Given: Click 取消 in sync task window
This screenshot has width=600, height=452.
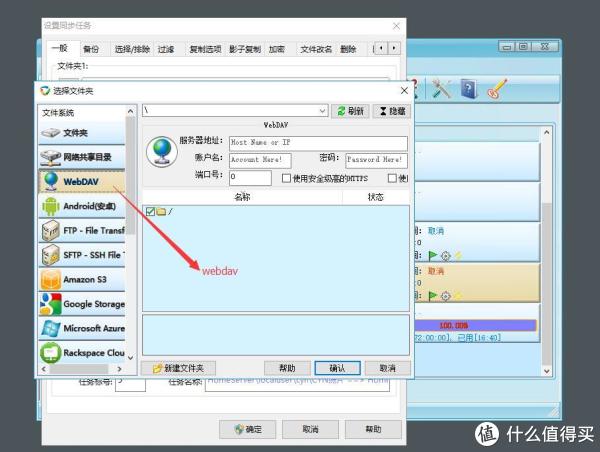Looking at the screenshot, I should coord(310,429).
